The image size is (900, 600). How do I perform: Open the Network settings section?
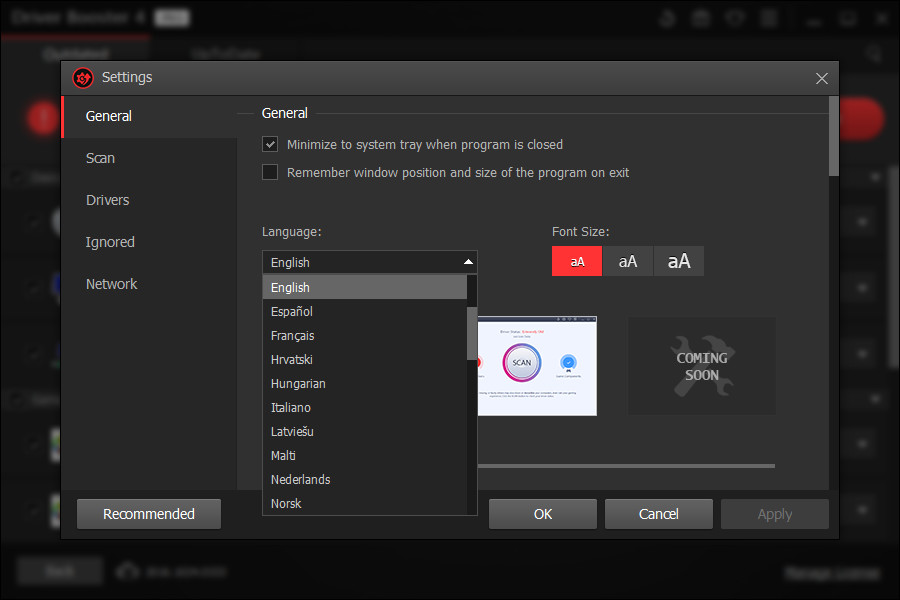pyautogui.click(x=111, y=283)
